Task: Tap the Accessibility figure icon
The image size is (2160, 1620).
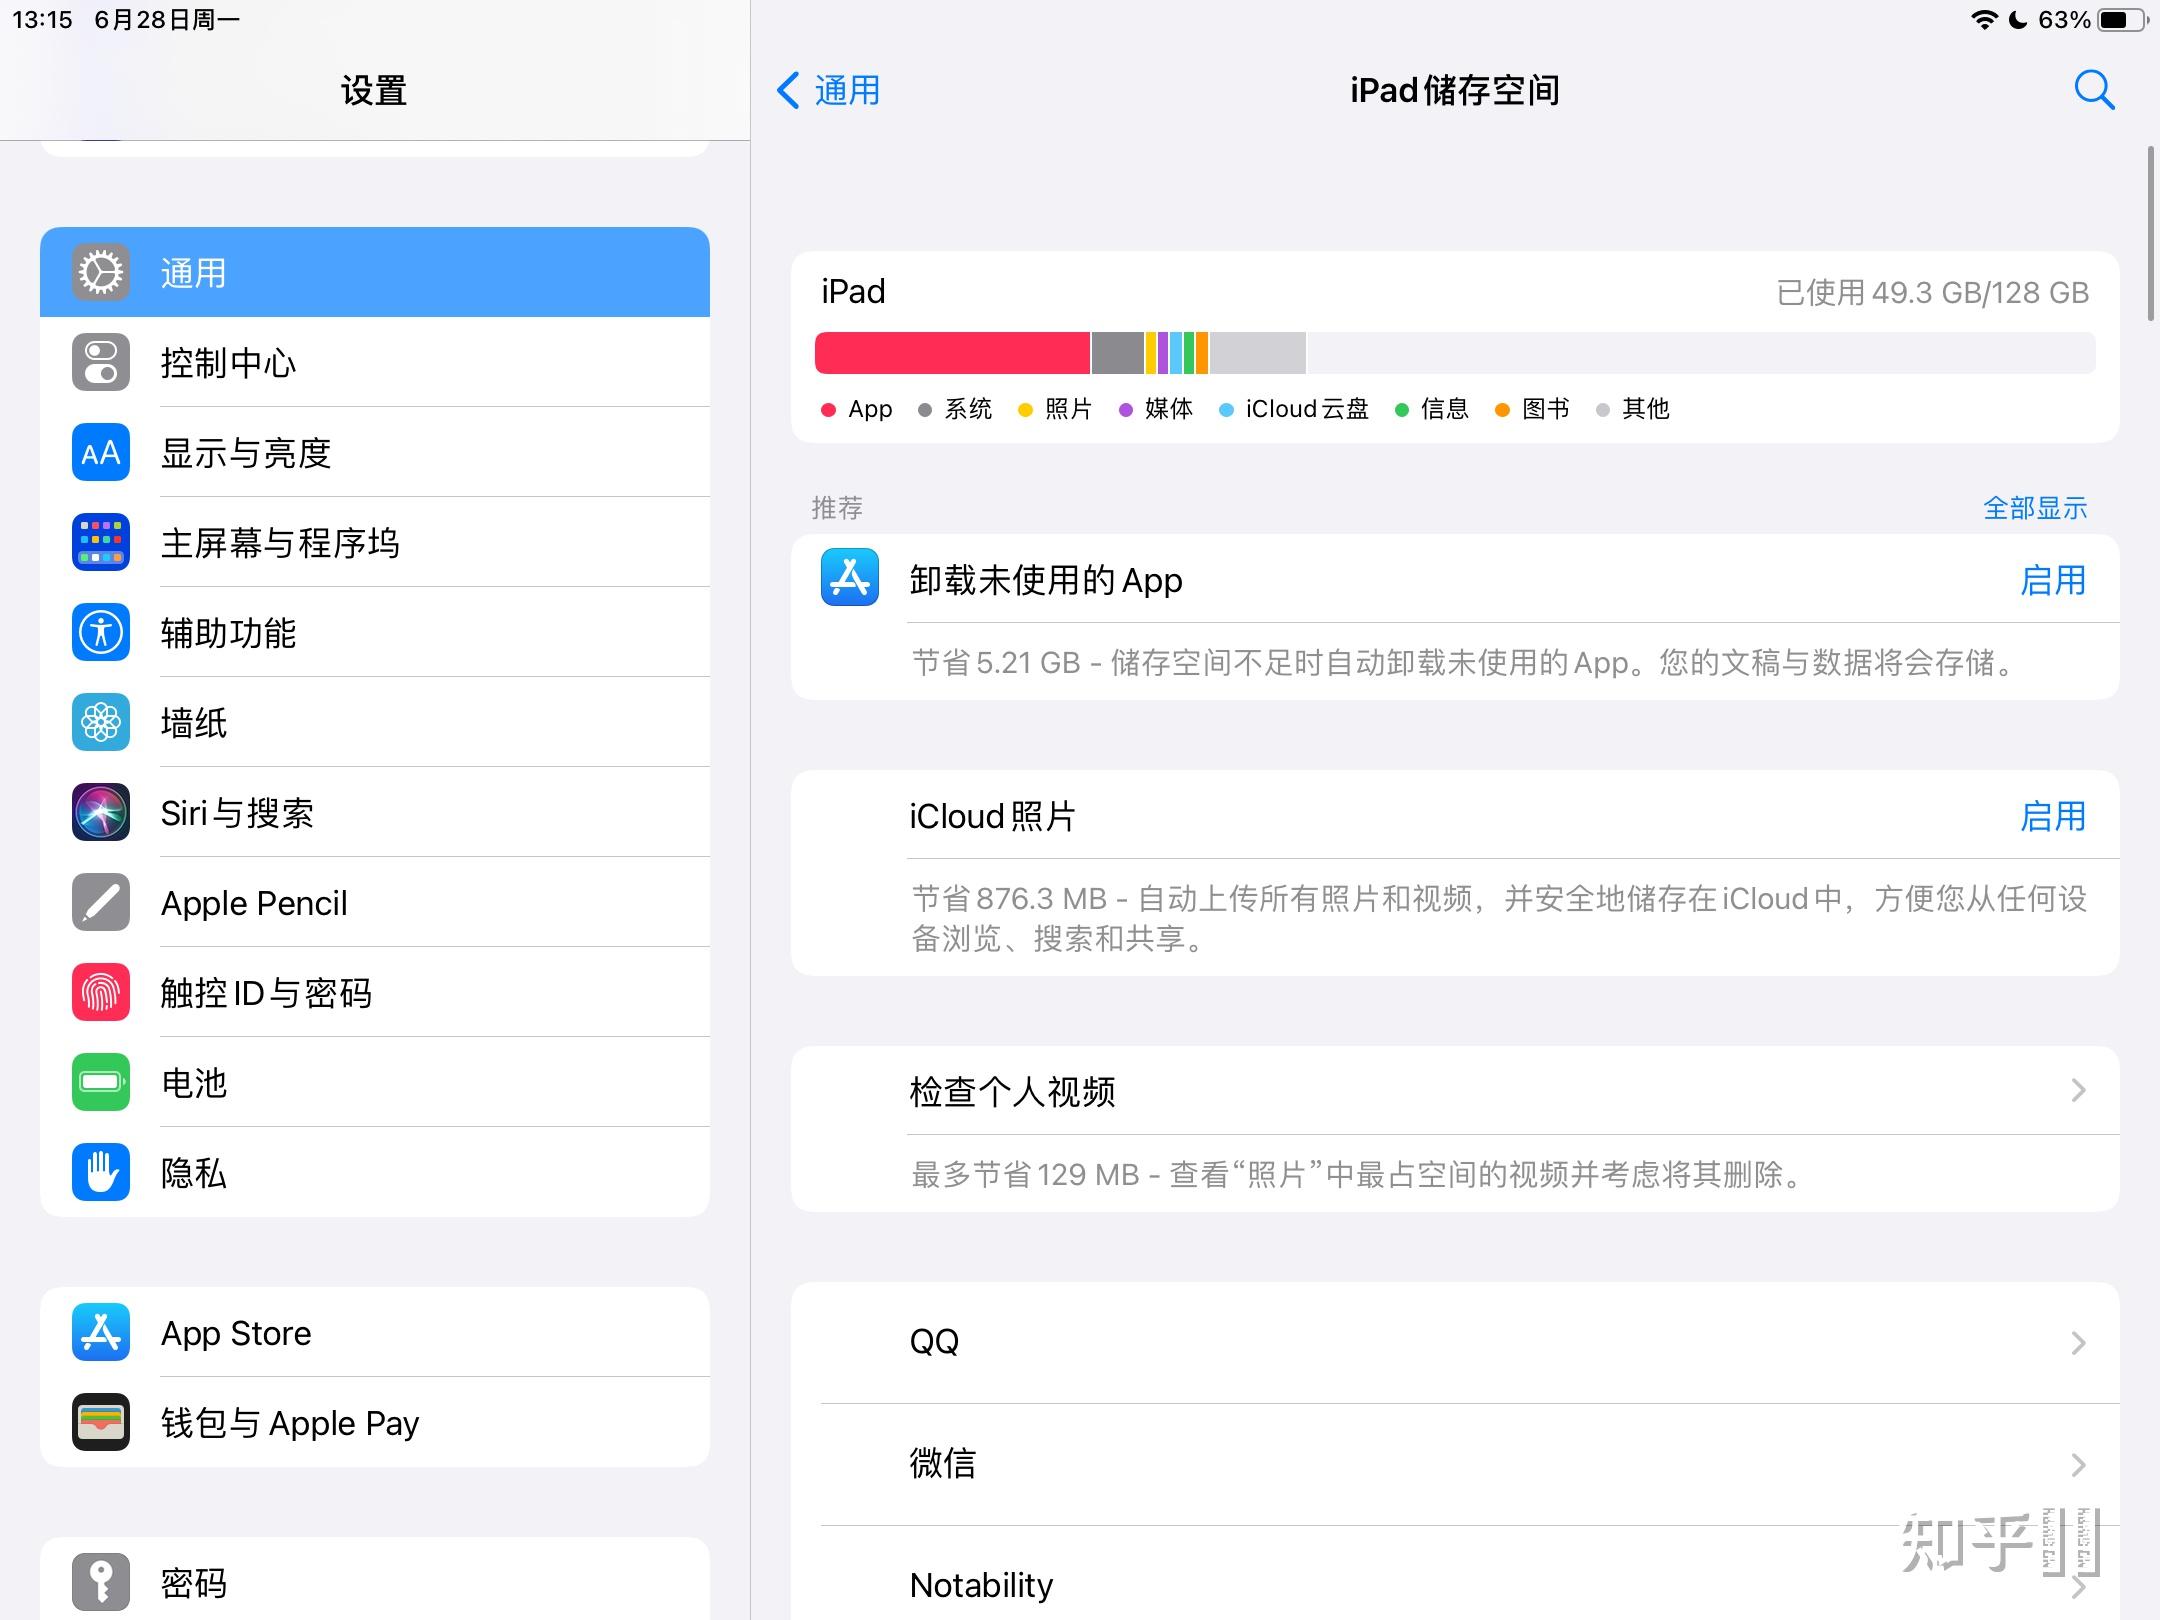Action: [101, 632]
